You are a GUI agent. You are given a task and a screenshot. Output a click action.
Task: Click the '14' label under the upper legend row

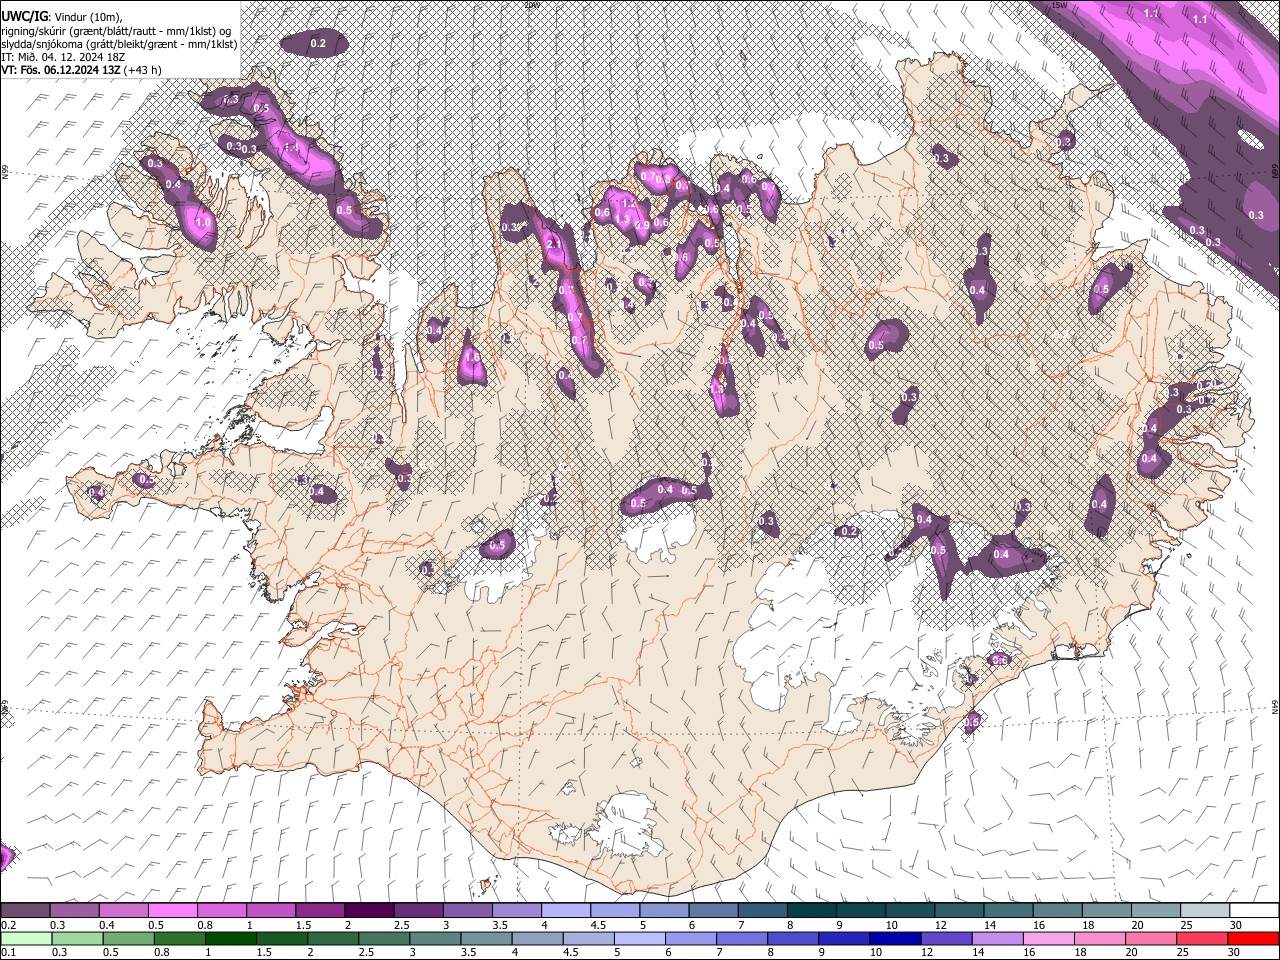(990, 925)
